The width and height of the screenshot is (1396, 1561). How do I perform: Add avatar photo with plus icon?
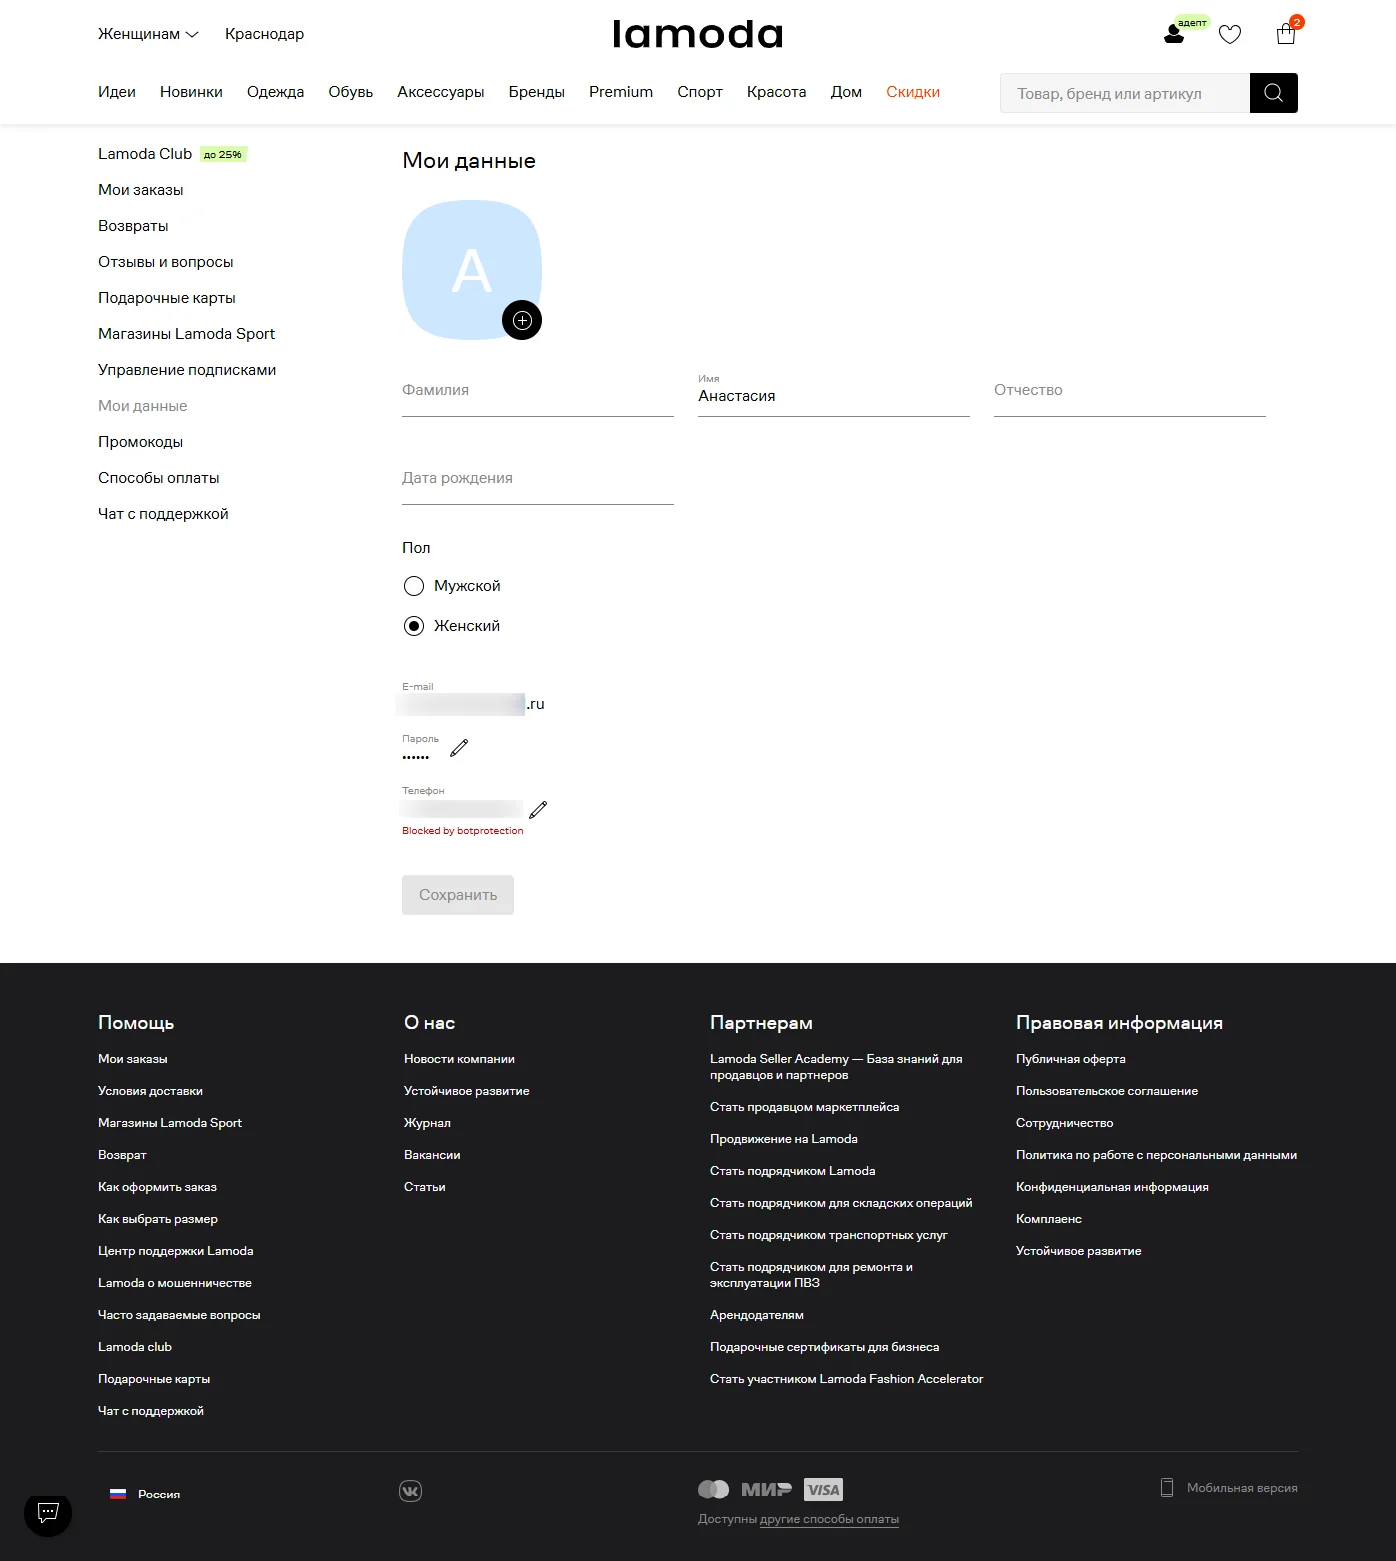(522, 320)
